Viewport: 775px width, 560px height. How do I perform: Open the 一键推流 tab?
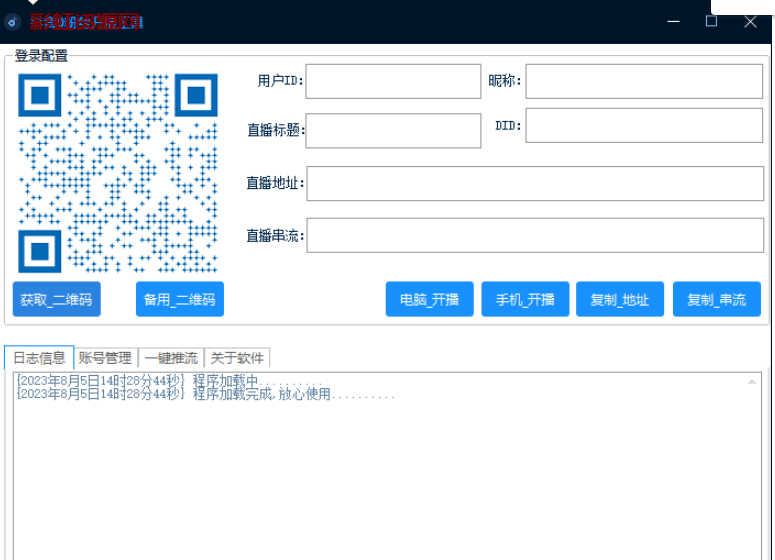click(170, 358)
